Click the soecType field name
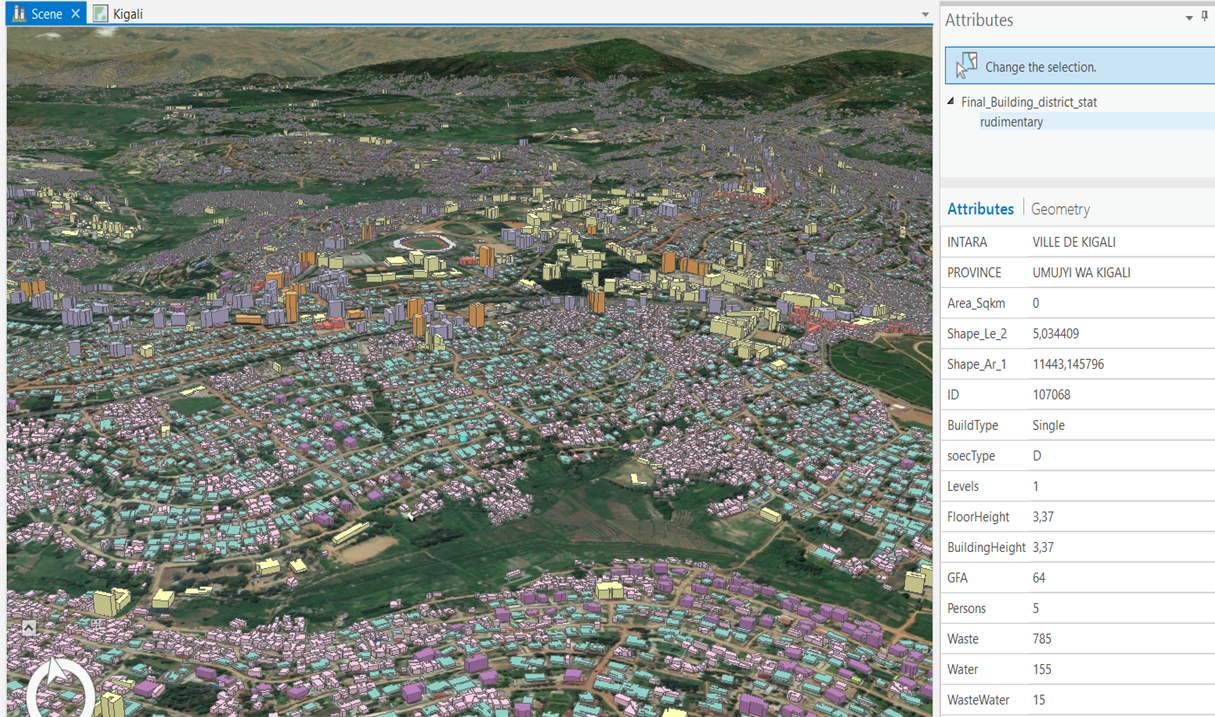 pos(971,456)
